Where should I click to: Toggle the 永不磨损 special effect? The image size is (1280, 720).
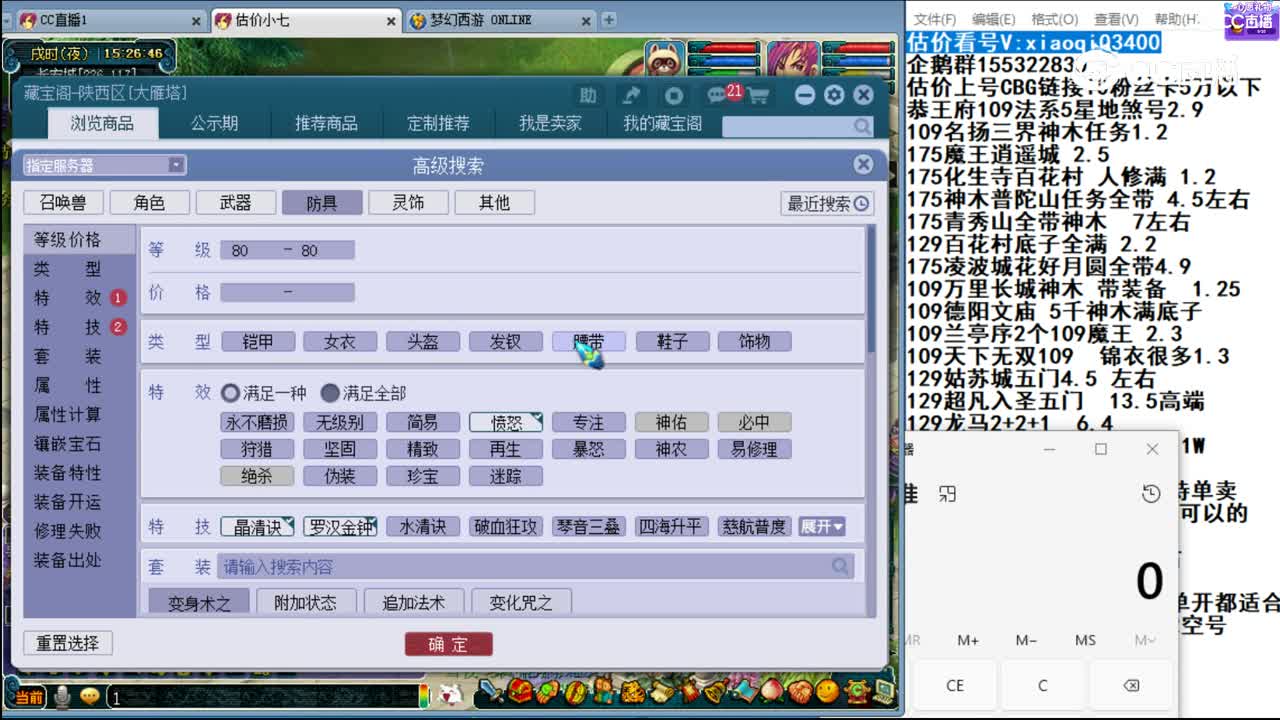point(257,422)
